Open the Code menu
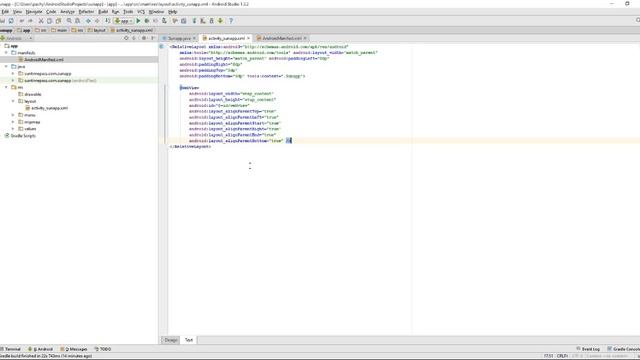 [51, 12]
